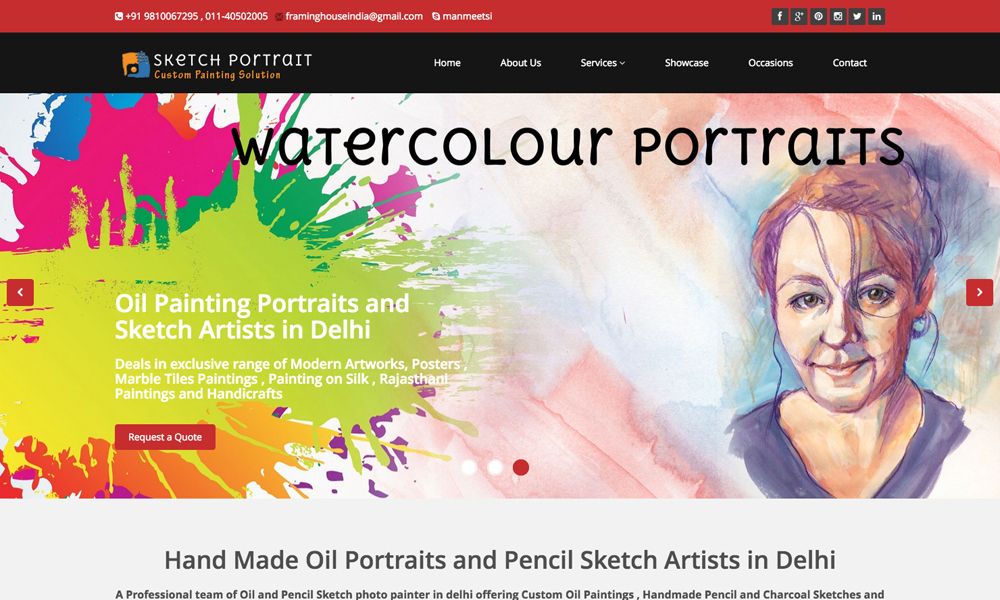Open the About Us page
1000x600 pixels.
coord(520,62)
